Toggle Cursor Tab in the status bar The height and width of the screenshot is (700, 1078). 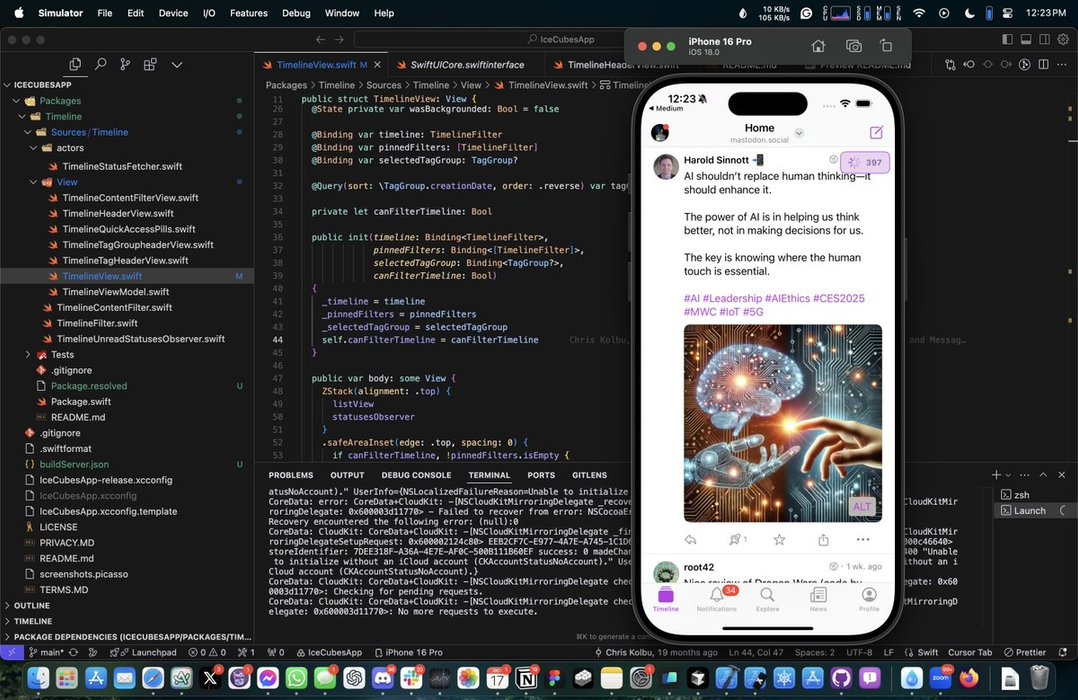(969, 652)
